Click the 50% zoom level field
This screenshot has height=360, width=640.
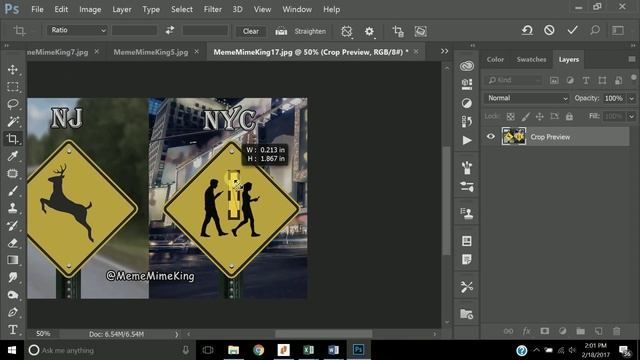[x=43, y=334]
